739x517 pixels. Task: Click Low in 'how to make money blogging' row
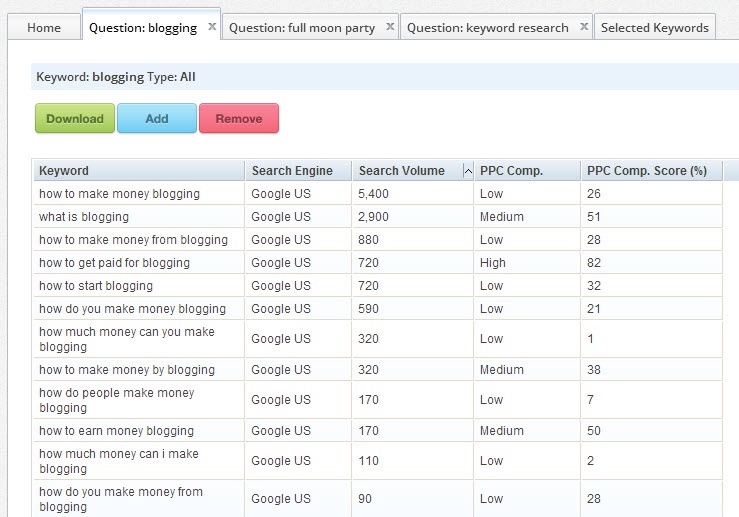coord(527,194)
